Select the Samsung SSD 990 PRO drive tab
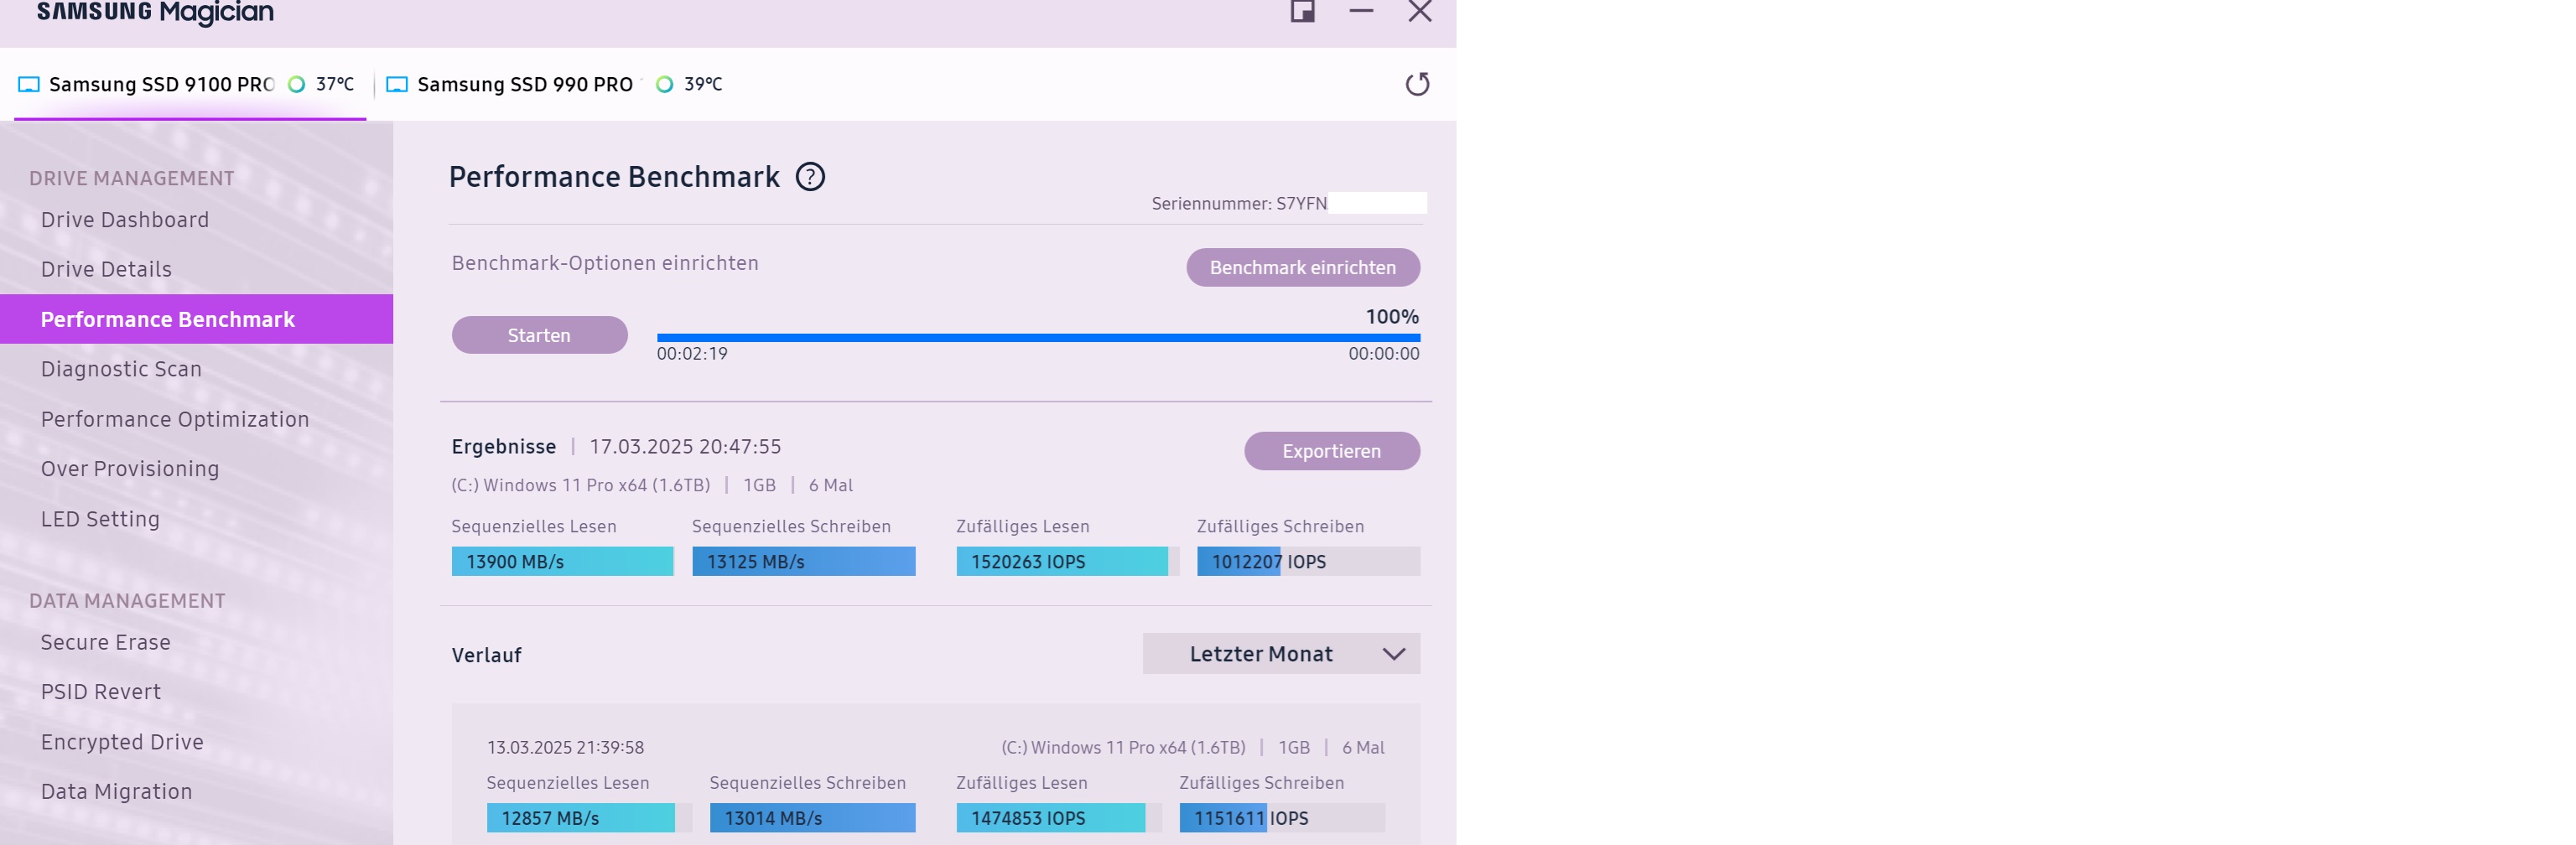 point(525,84)
